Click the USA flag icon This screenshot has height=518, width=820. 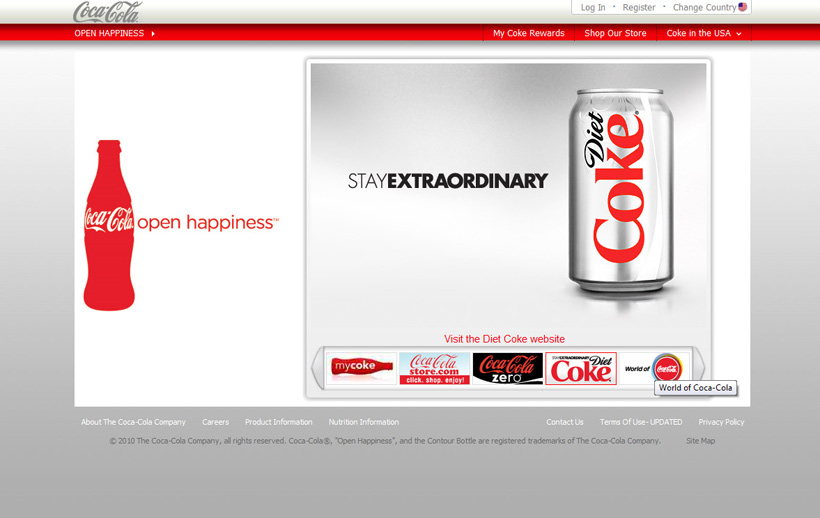pos(742,7)
